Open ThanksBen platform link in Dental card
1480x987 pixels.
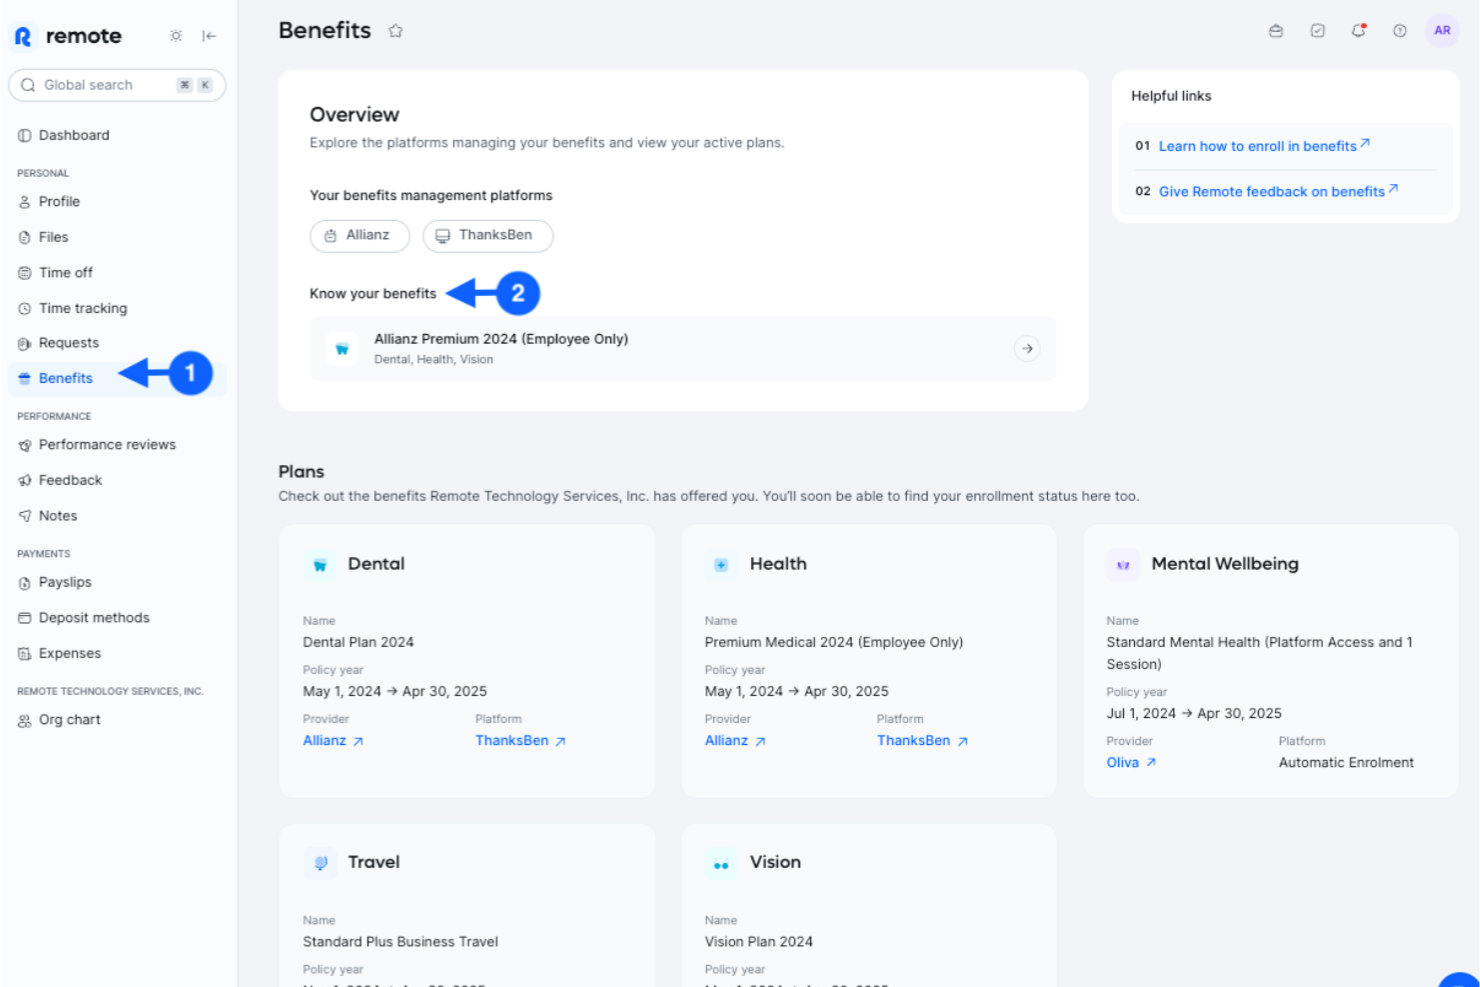[x=521, y=741]
